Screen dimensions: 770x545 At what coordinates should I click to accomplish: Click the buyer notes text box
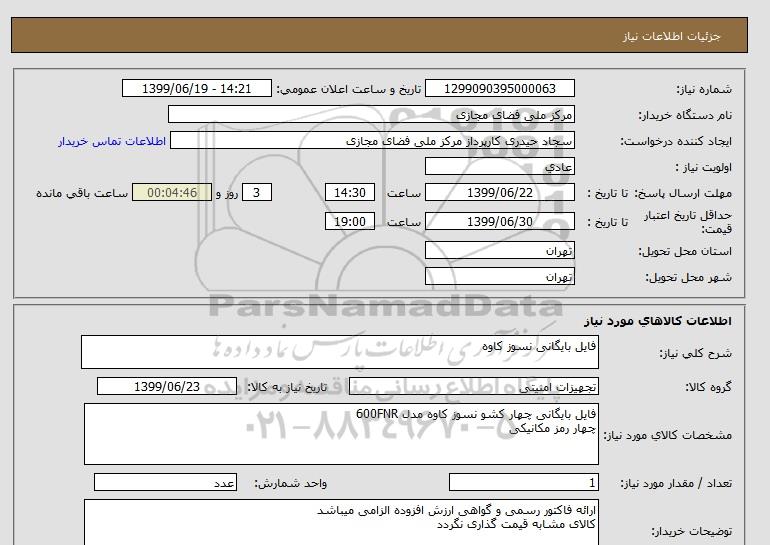(x=341, y=522)
